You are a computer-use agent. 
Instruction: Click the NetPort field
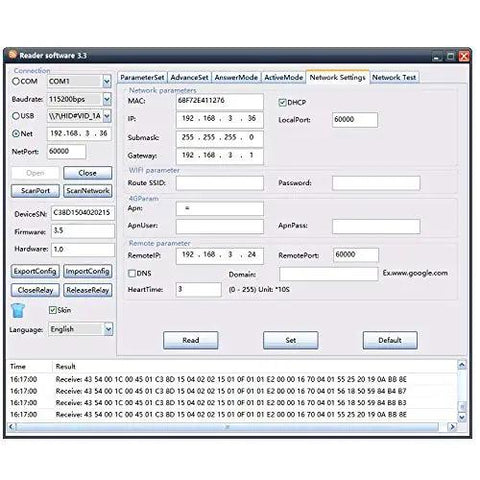click(66, 152)
